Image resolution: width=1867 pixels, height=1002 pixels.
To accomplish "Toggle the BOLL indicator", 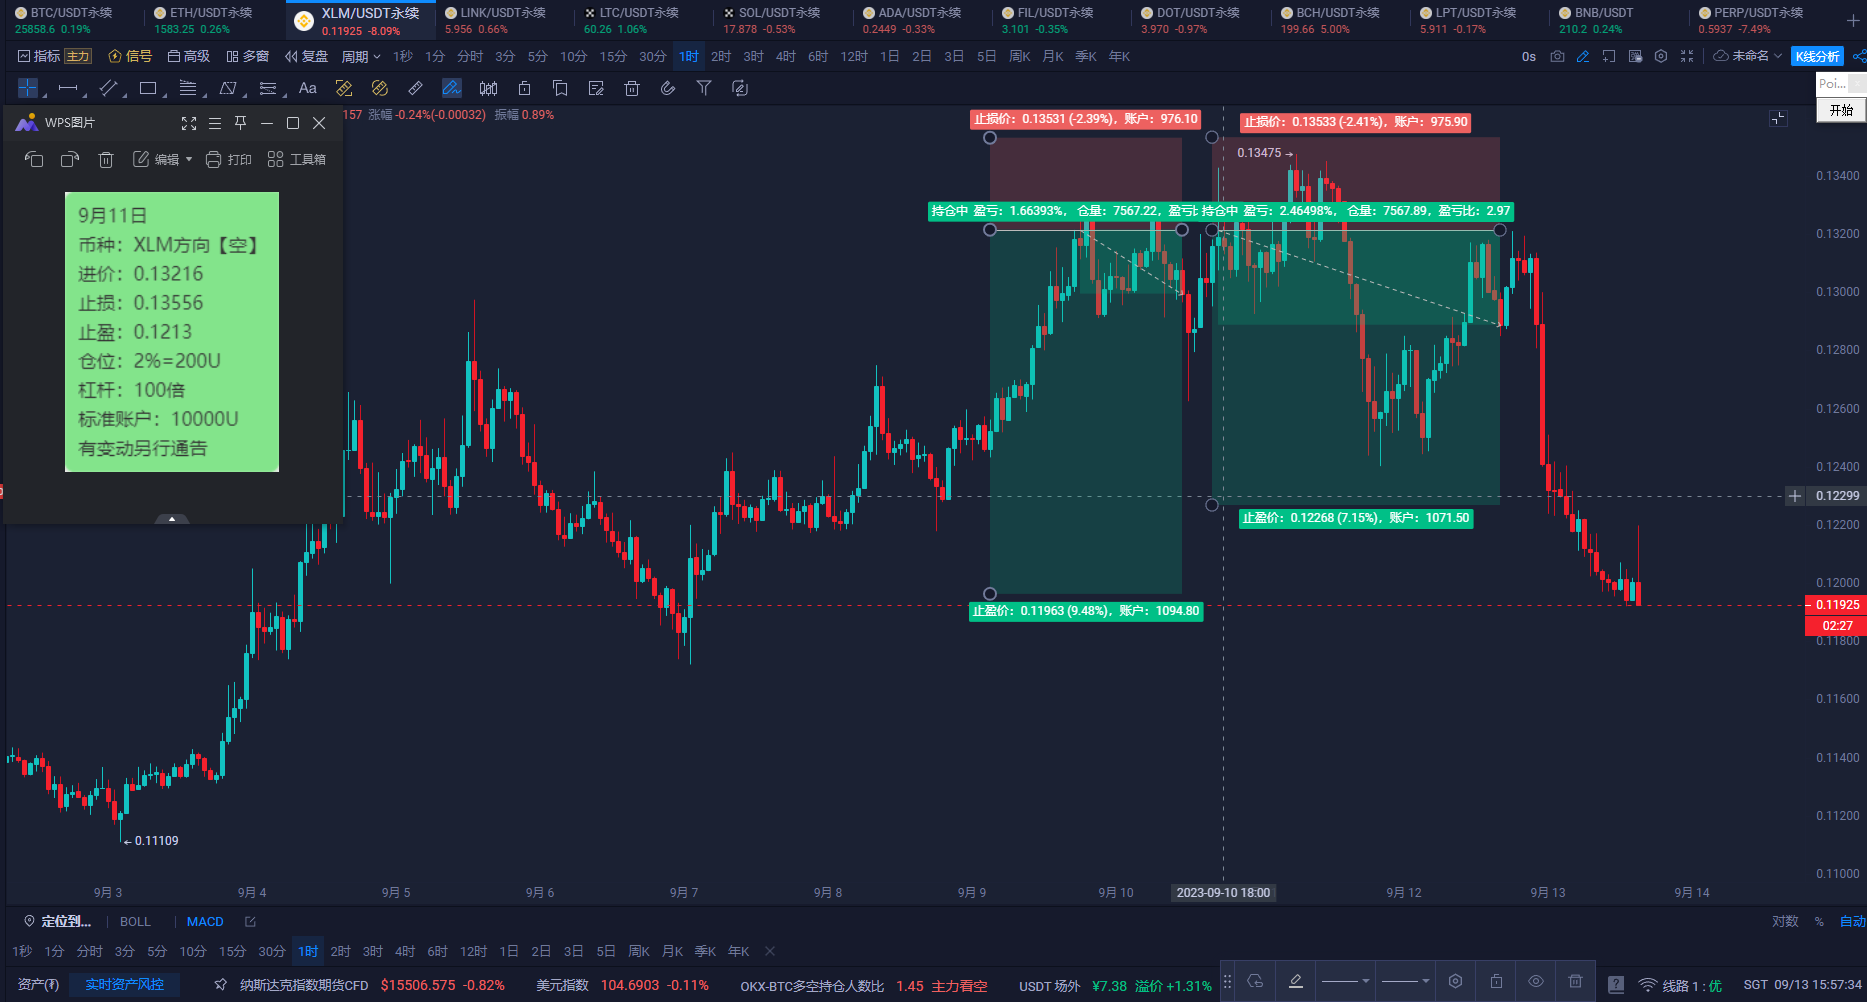I will point(135,921).
